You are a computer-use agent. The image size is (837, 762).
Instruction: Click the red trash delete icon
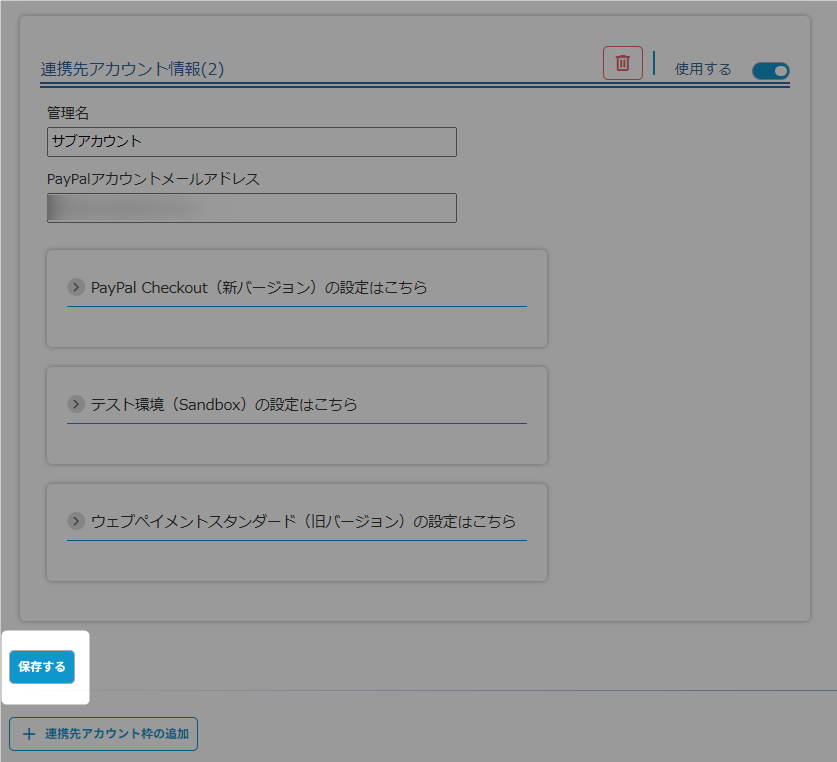pyautogui.click(x=622, y=63)
